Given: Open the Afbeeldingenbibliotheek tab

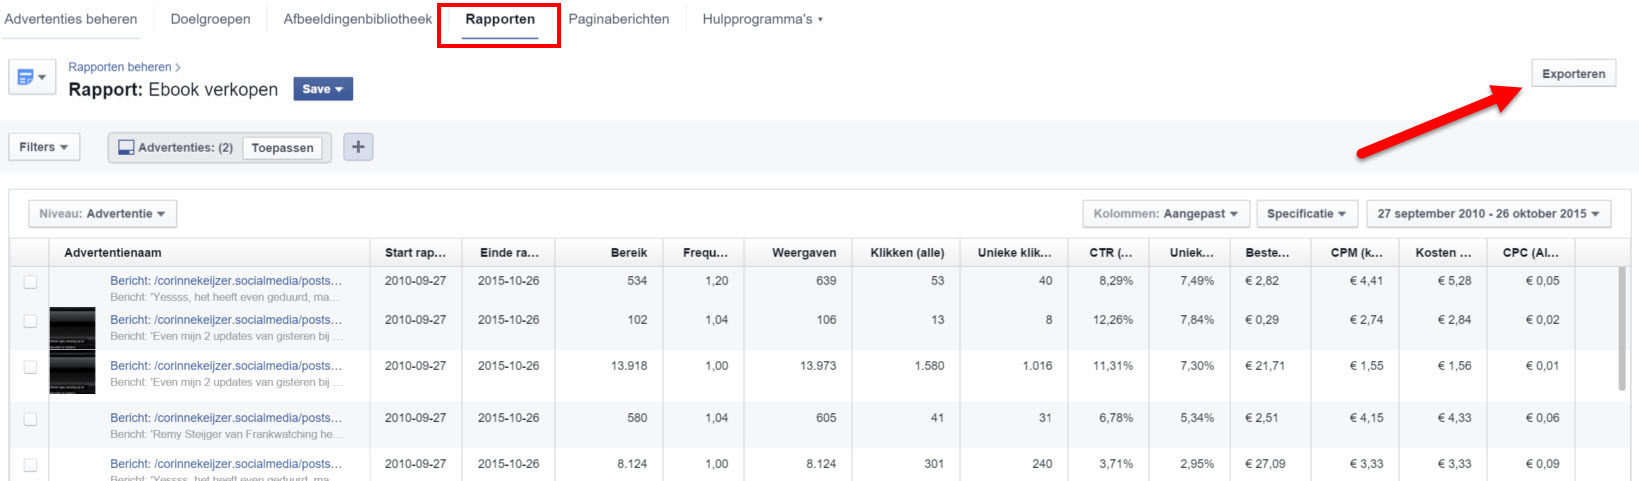Looking at the screenshot, I should [x=358, y=19].
